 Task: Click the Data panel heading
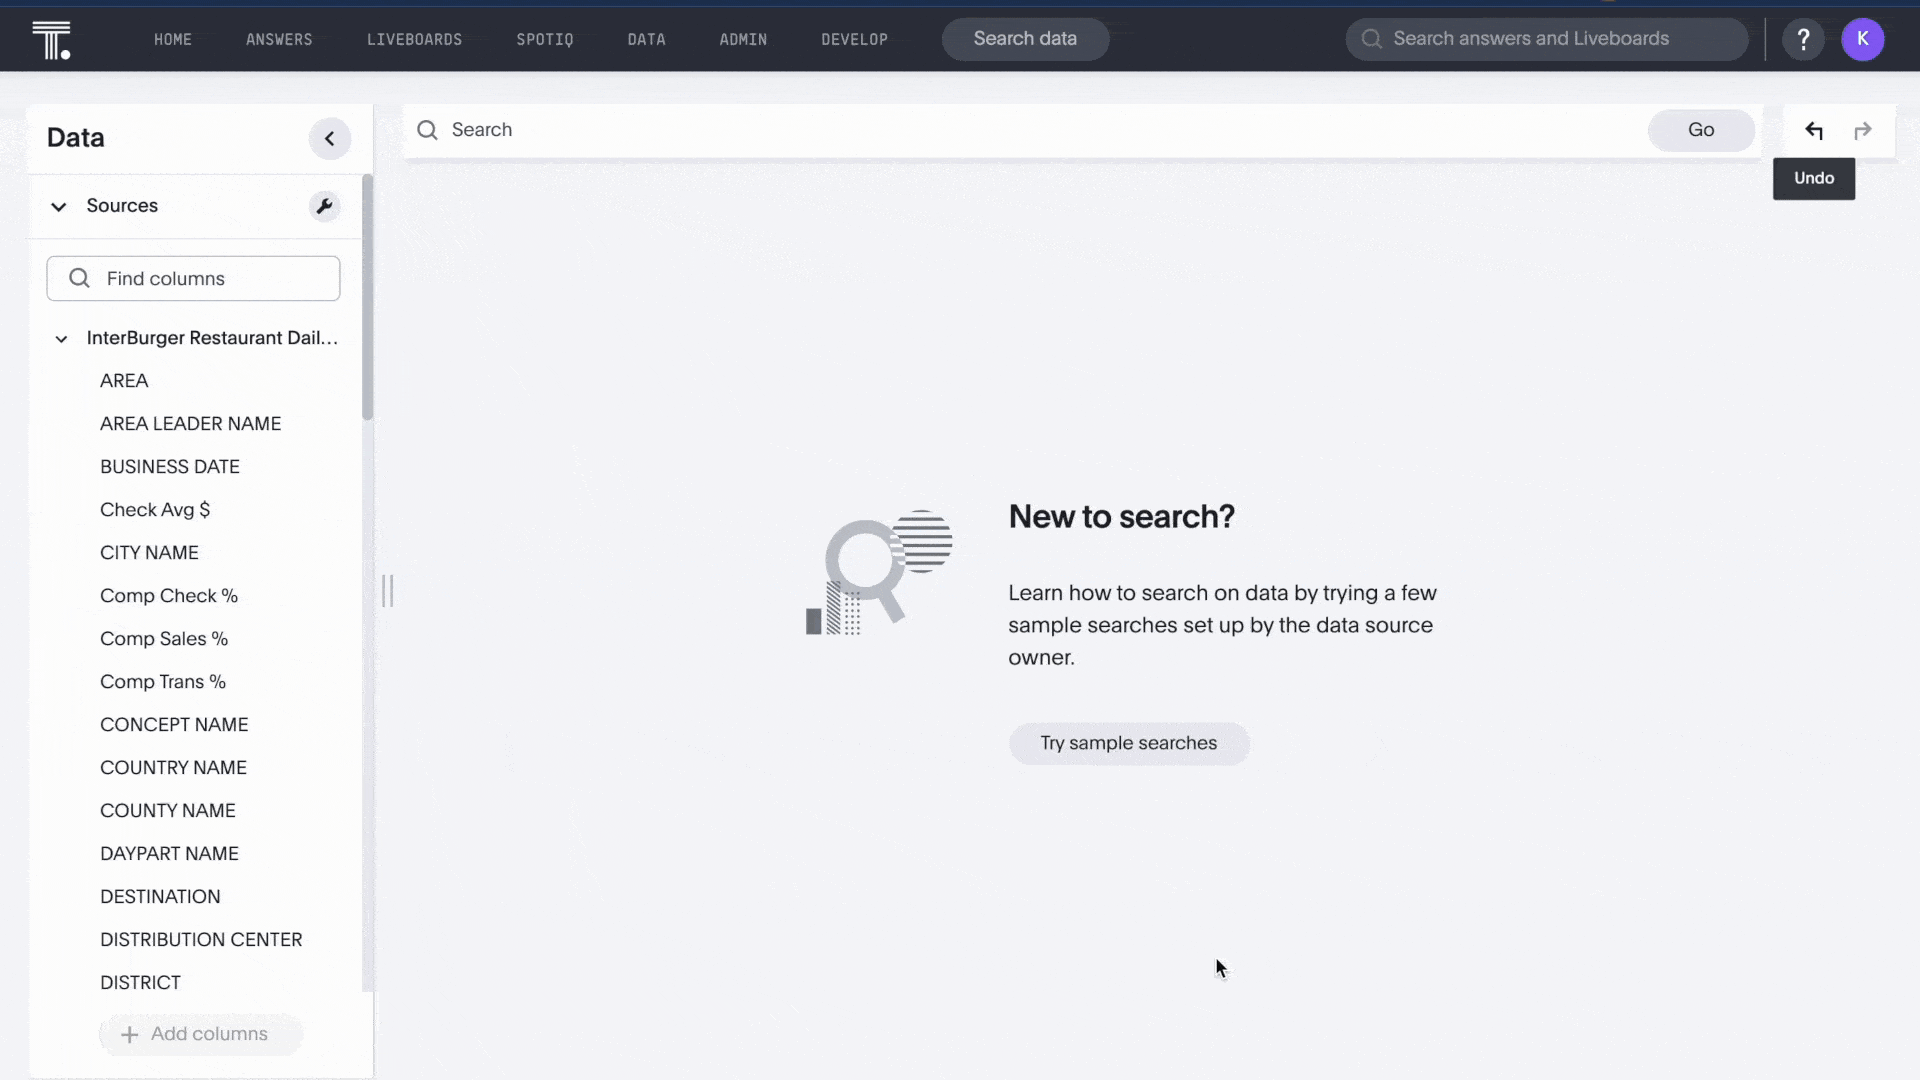76,138
